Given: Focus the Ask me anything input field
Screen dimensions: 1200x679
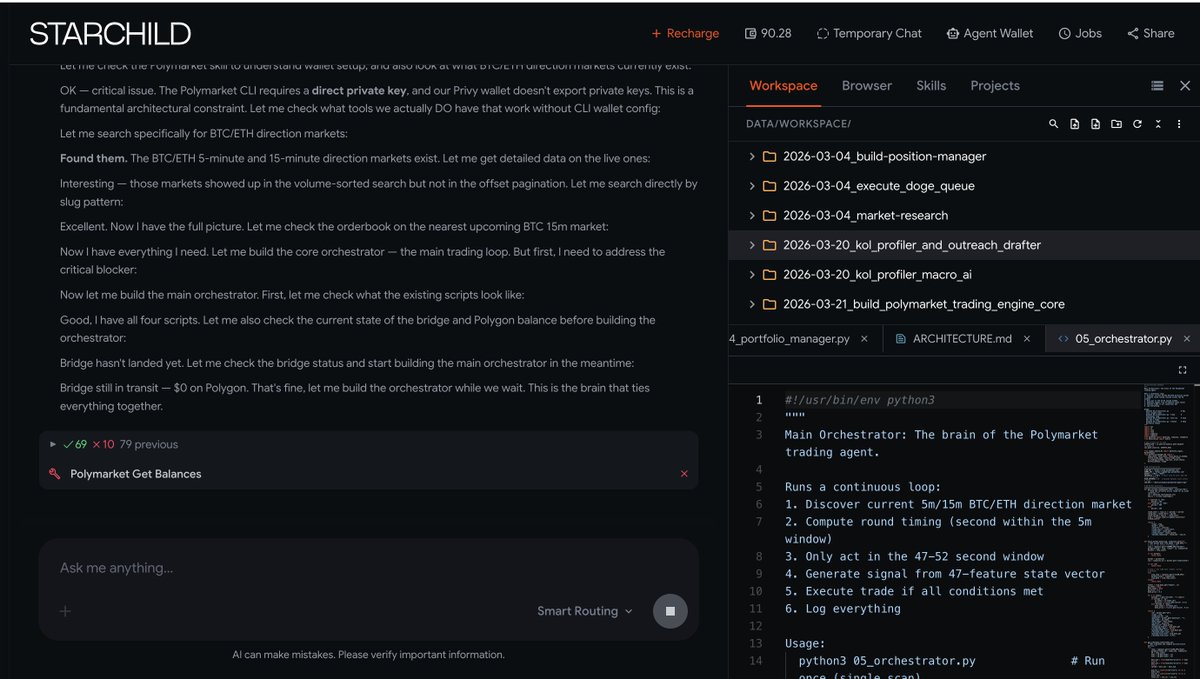Looking at the screenshot, I should tap(368, 568).
